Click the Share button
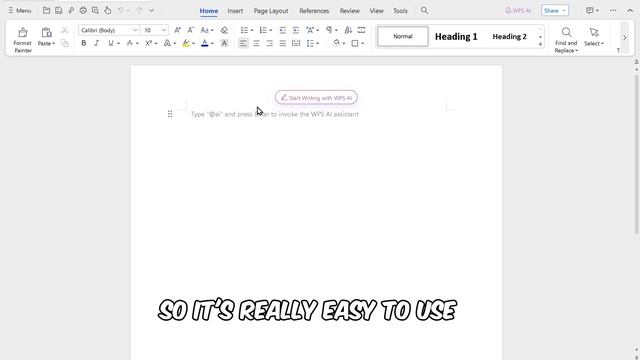This screenshot has width=640, height=360. tap(555, 11)
